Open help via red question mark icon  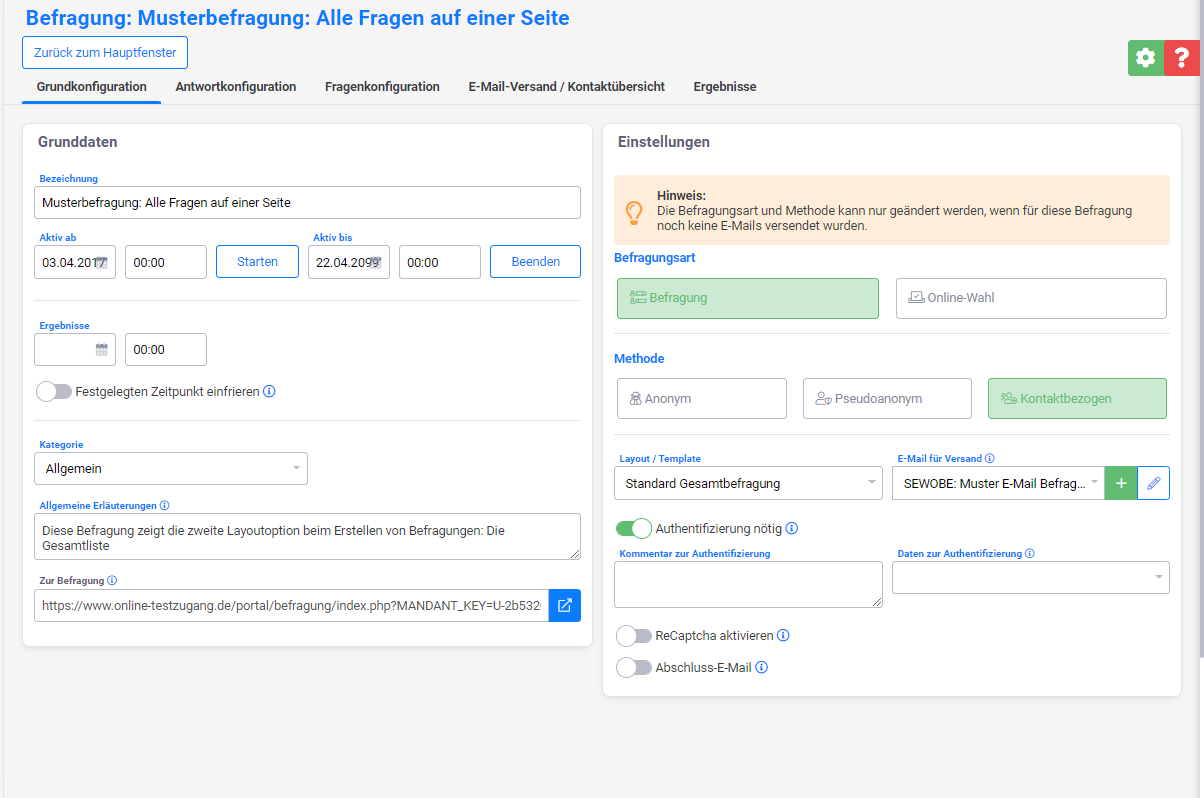pos(1182,58)
